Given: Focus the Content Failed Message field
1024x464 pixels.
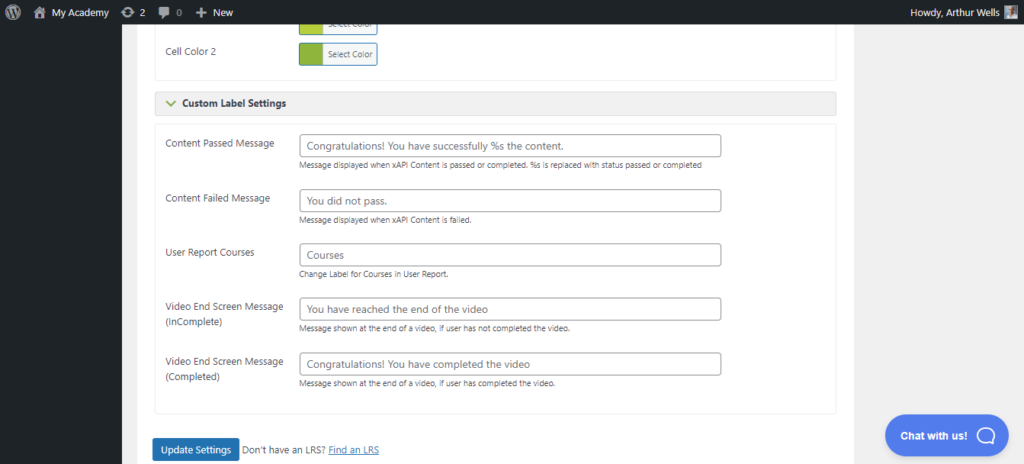Looking at the screenshot, I should [510, 201].
